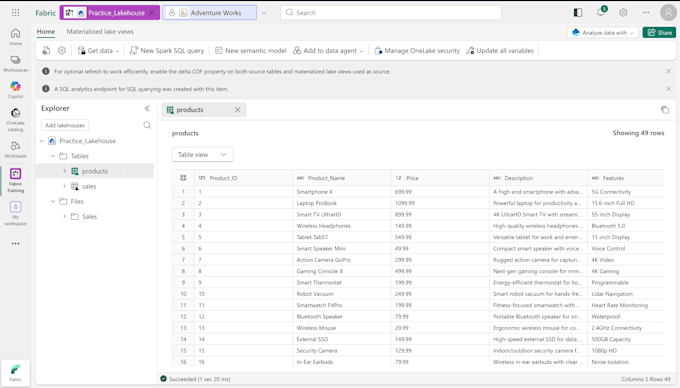Open lakehouse settings gear in toolbar

point(62,51)
